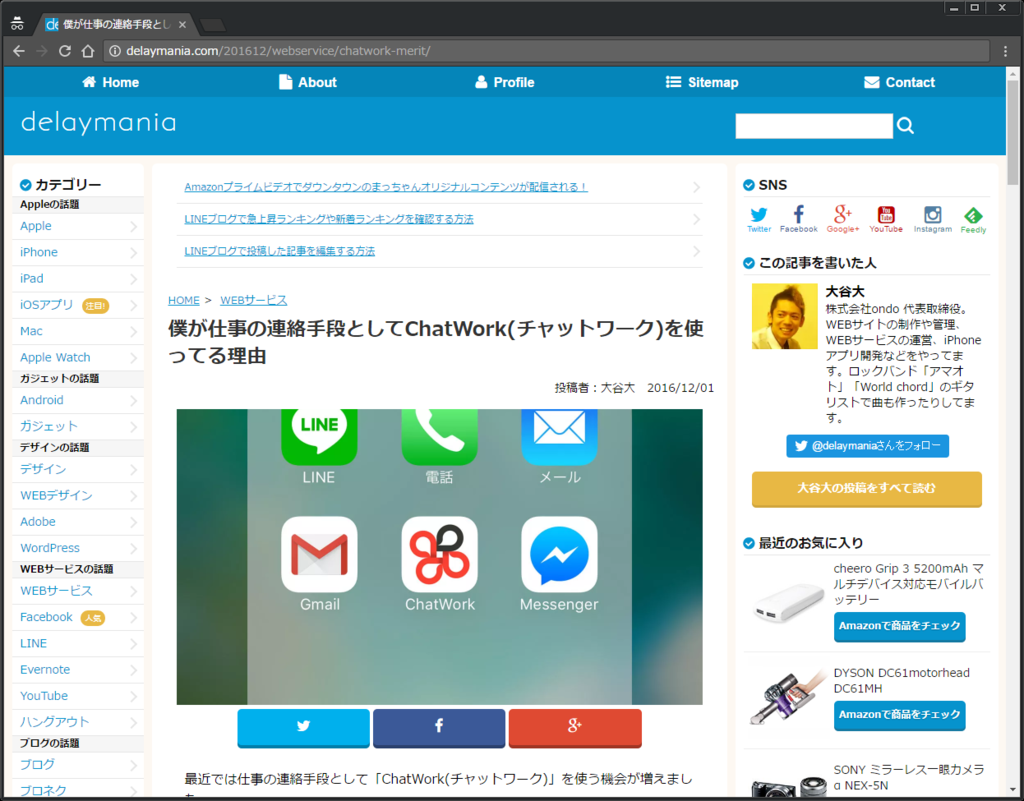Click the address bar URL

click(x=278, y=51)
